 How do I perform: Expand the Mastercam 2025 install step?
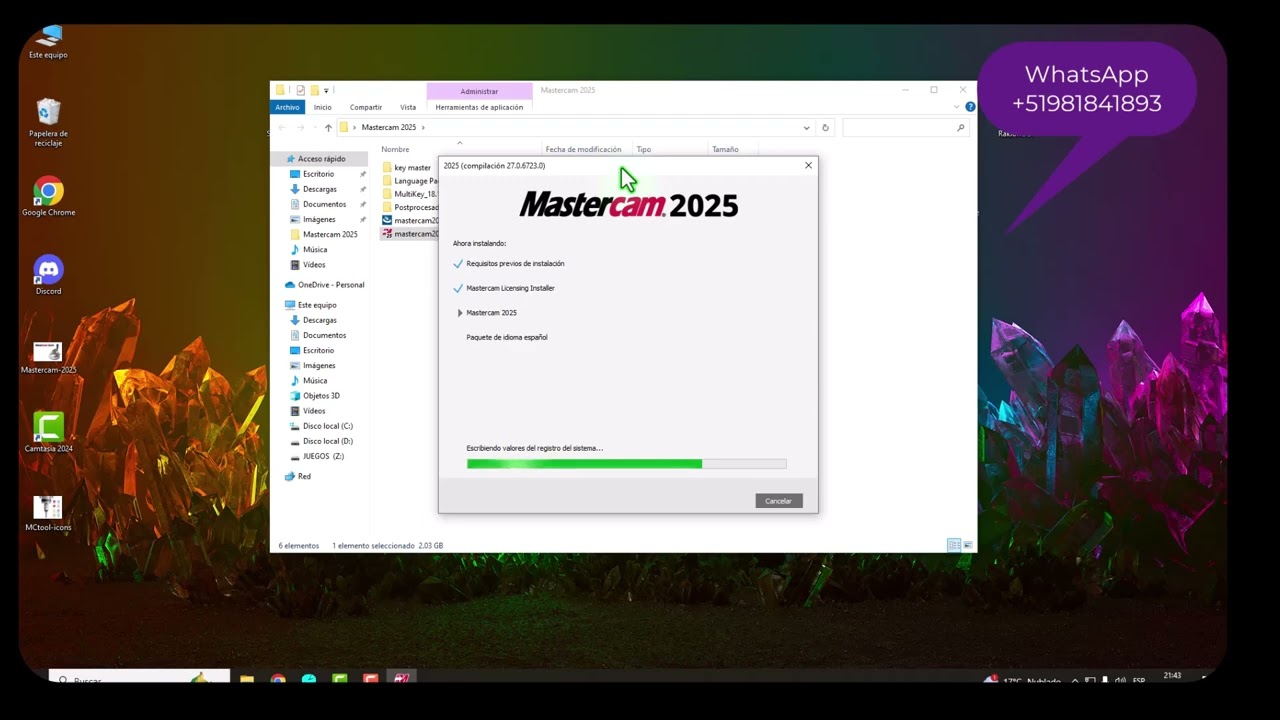coord(460,313)
